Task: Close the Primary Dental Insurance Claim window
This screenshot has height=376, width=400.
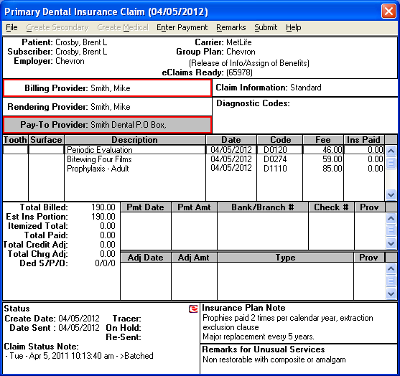Action: tap(389, 11)
